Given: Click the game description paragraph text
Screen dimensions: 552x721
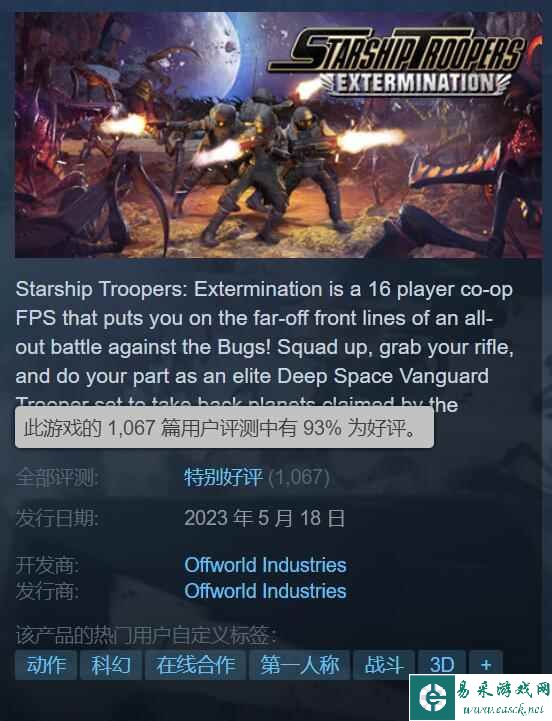Looking at the screenshot, I should (x=264, y=346).
